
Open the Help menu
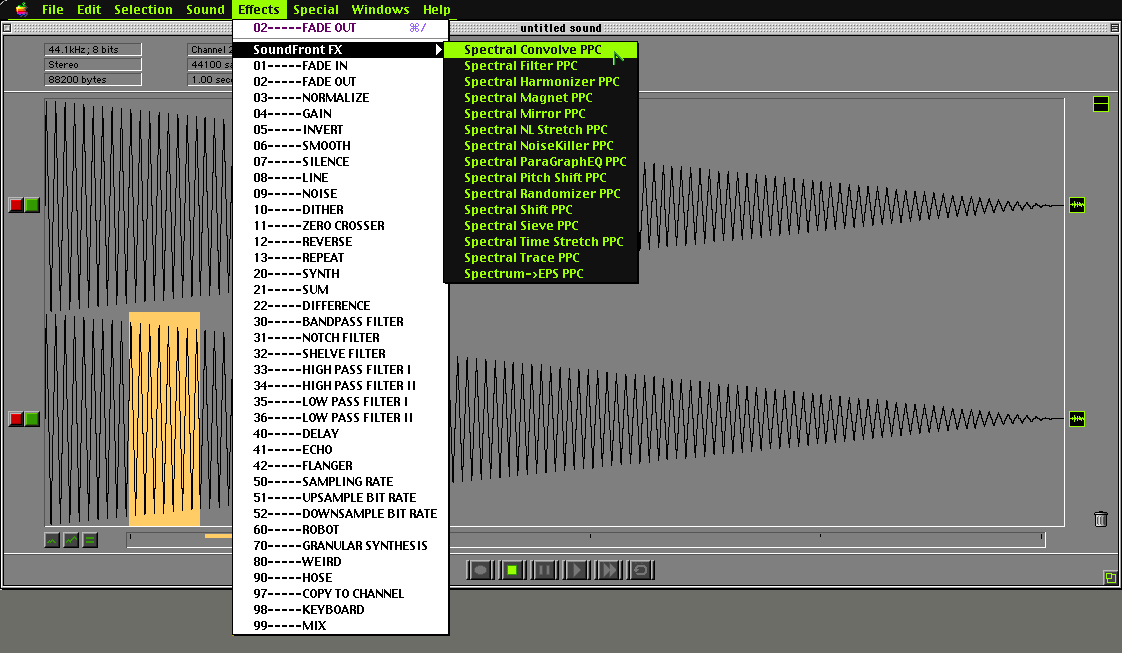click(436, 9)
